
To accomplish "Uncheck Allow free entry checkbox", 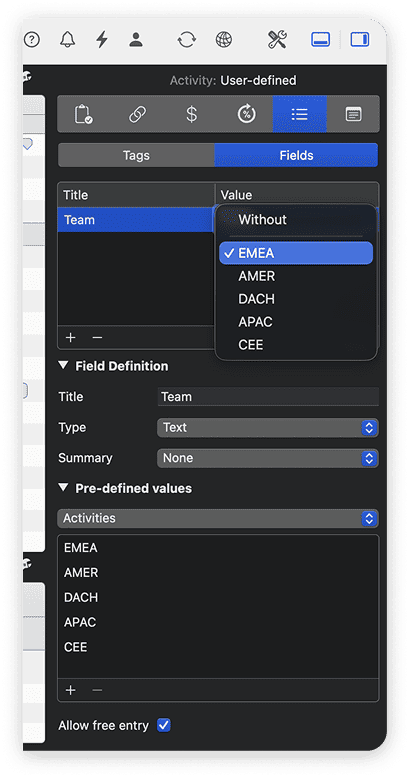I will point(164,725).
